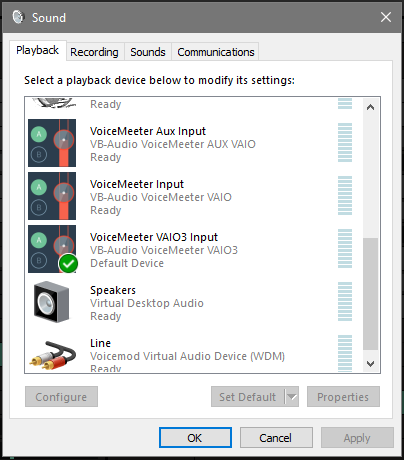404x460 pixels.
Task: Click the Line RCA cable icon
Action: point(53,355)
